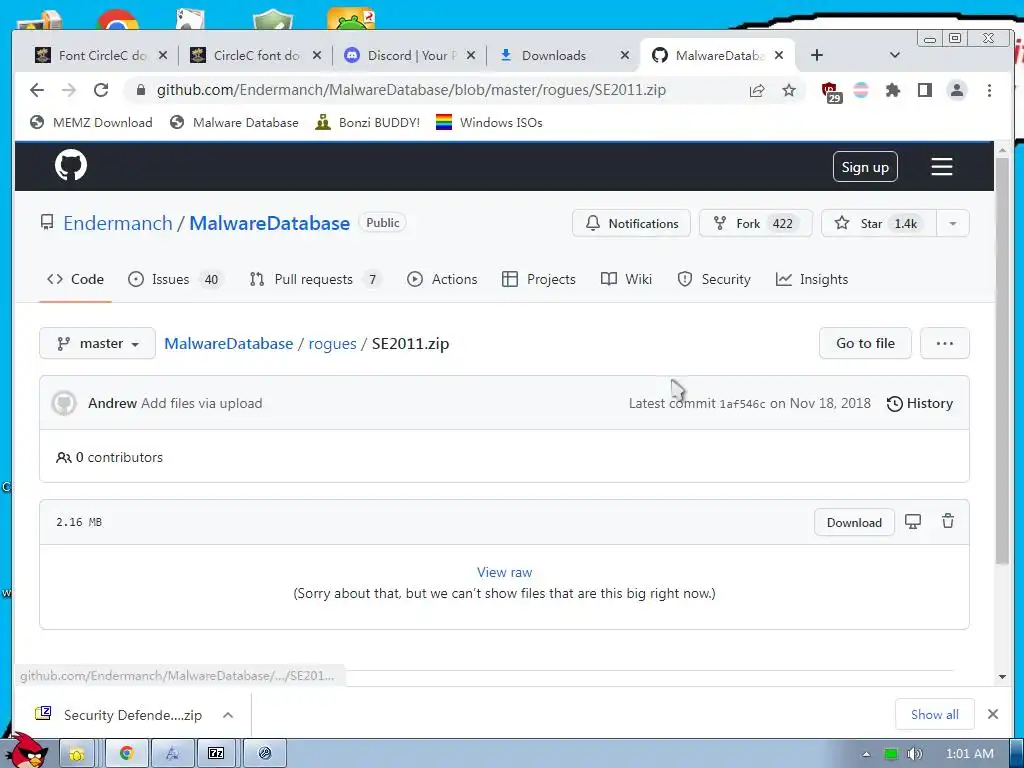The image size is (1024, 768).
Task: Click Go to file button
Action: click(865, 343)
